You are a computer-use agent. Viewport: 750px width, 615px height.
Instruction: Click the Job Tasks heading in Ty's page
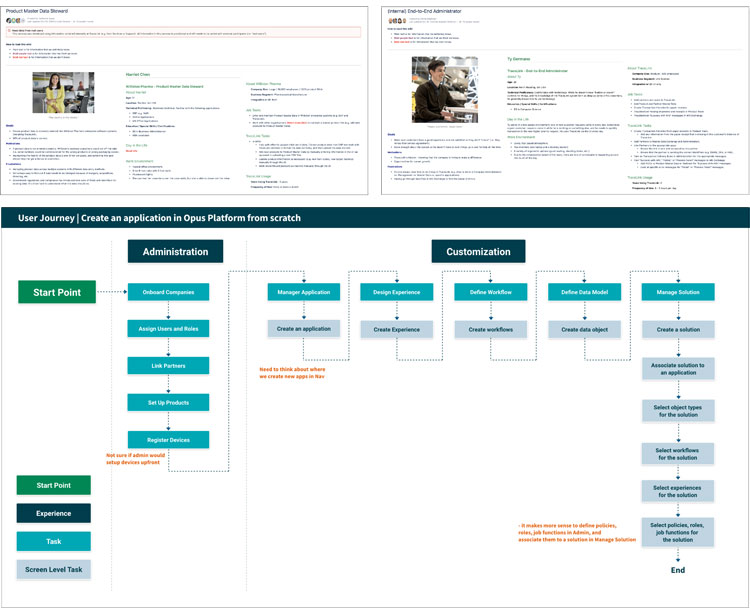coord(635,94)
